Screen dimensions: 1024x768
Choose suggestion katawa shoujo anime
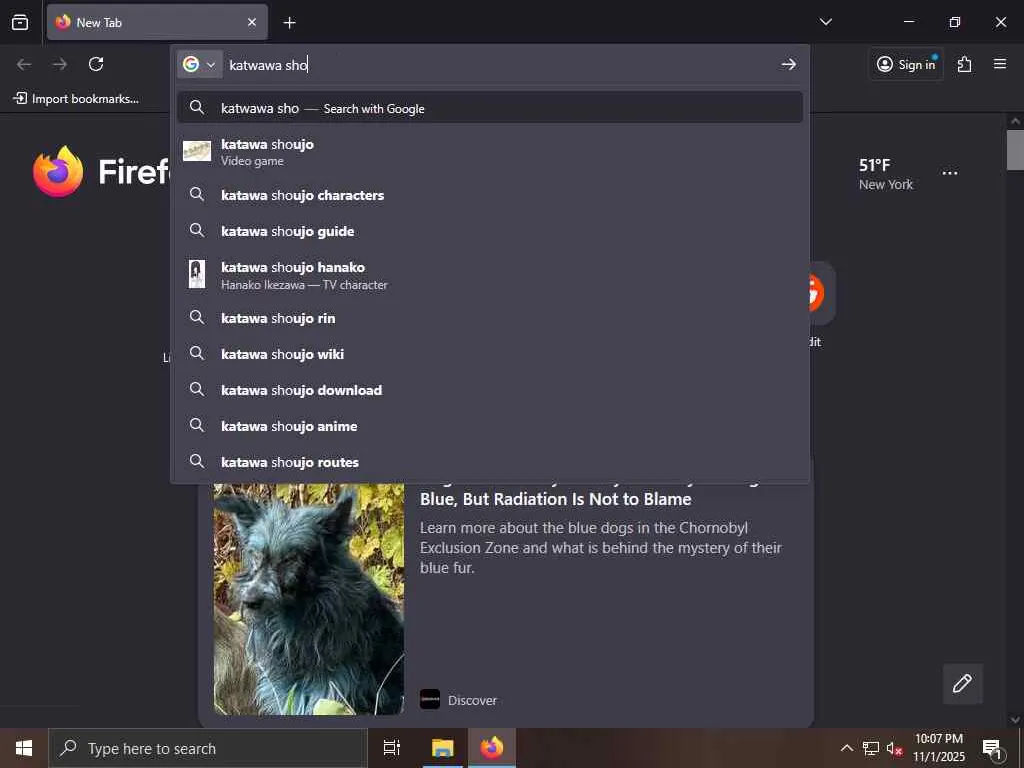pyautogui.click(x=490, y=426)
